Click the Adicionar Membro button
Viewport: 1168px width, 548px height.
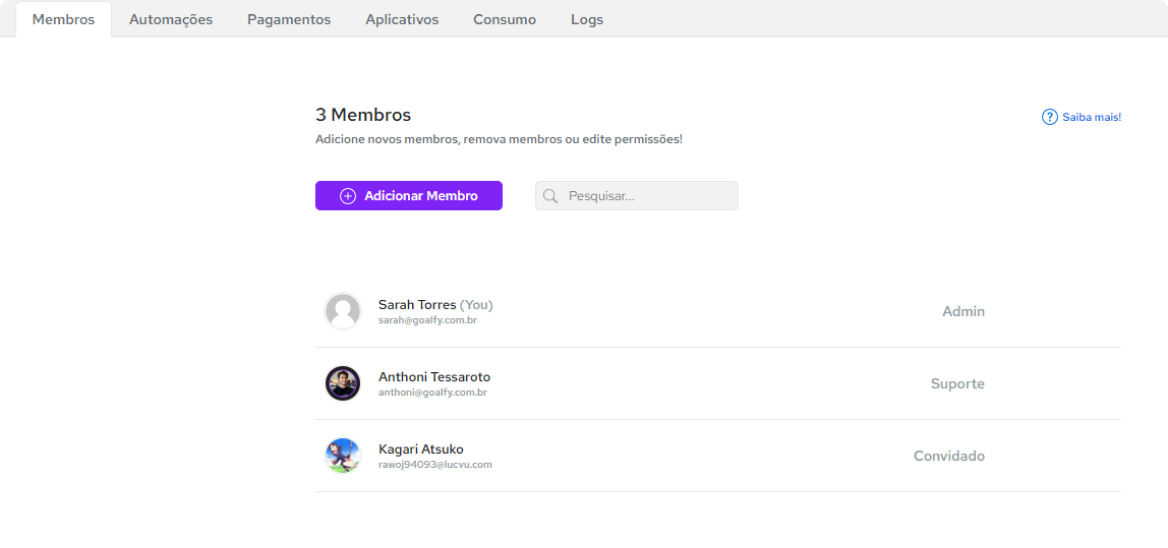coord(409,196)
